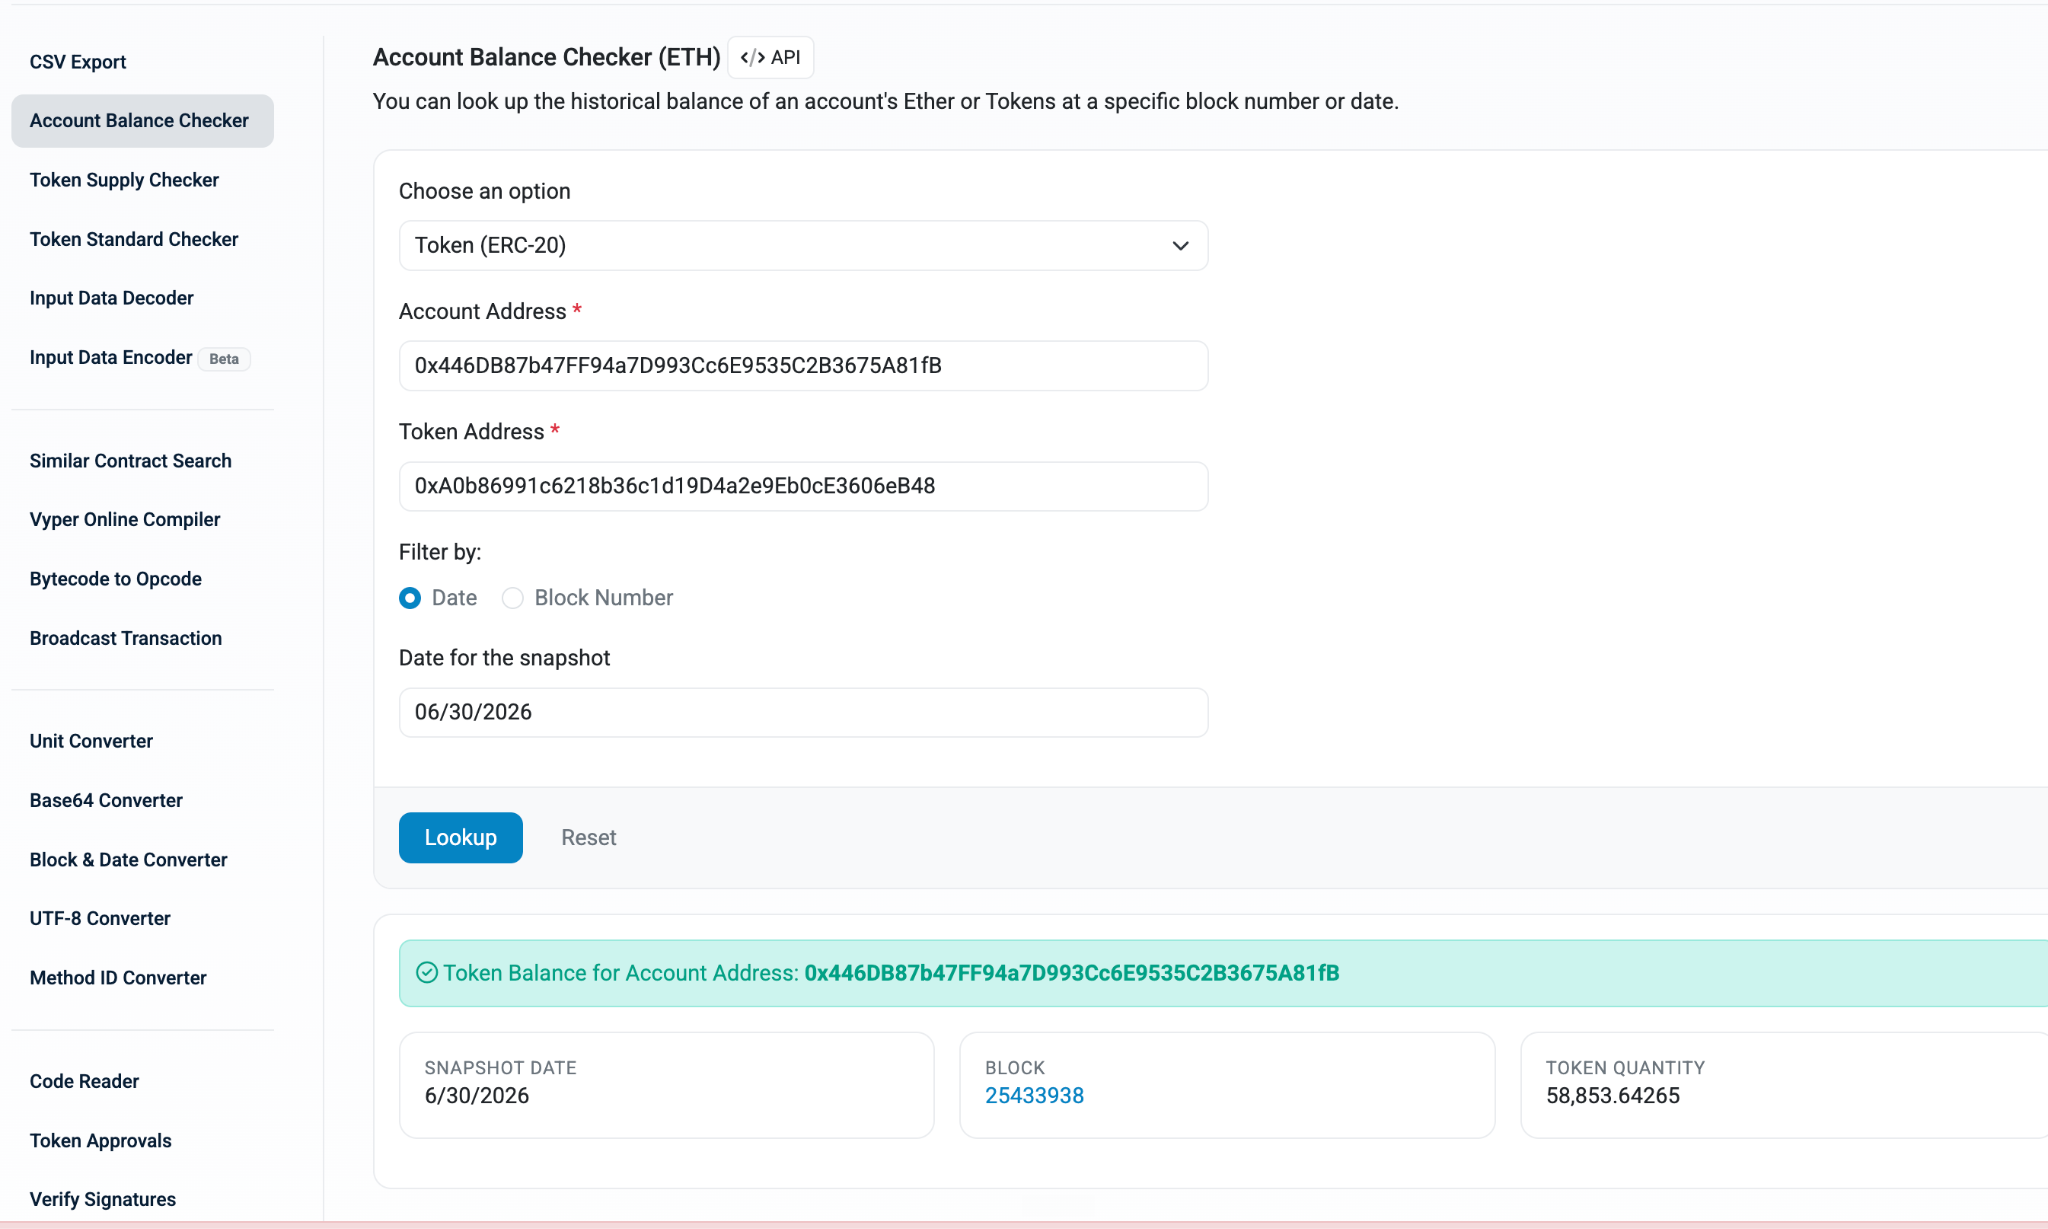Click the Date for the snapshot field

coord(803,712)
